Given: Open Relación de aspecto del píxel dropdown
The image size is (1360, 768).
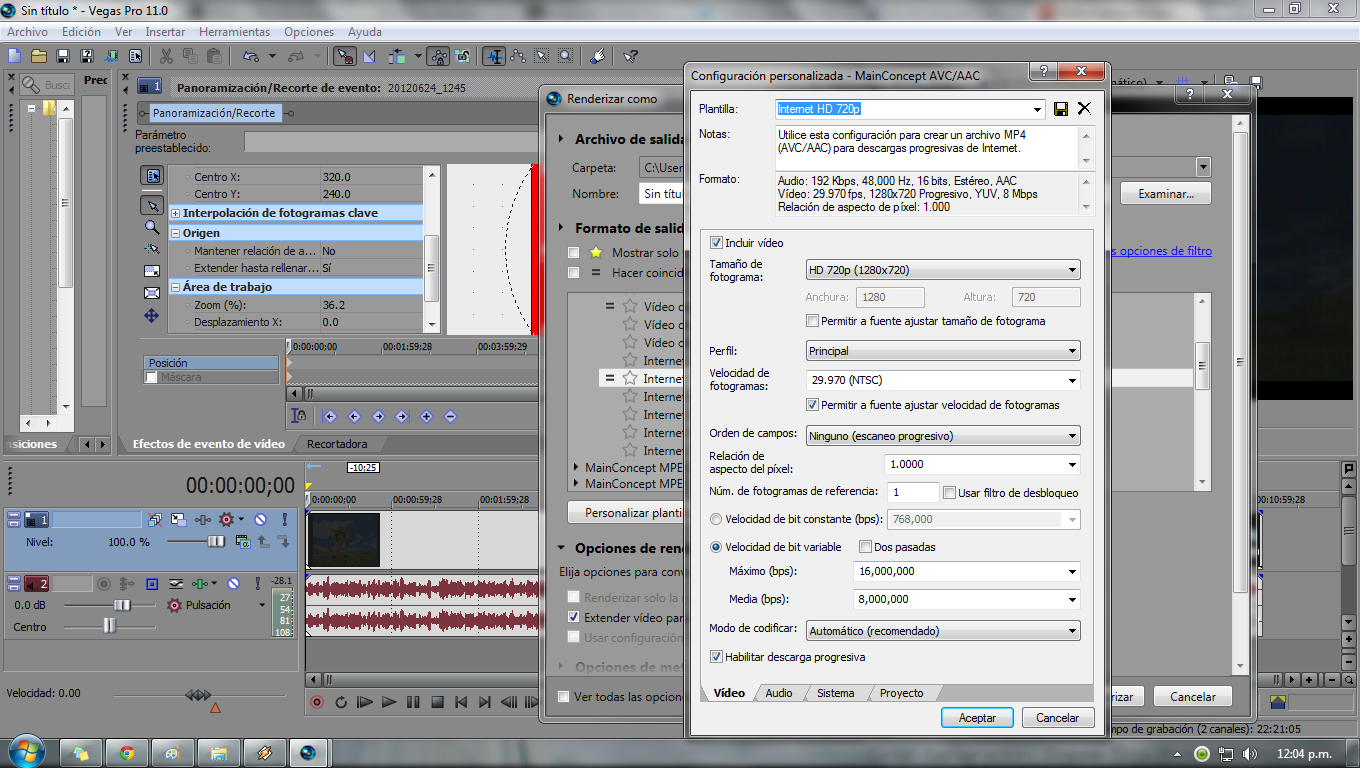Looking at the screenshot, I should [x=1073, y=464].
